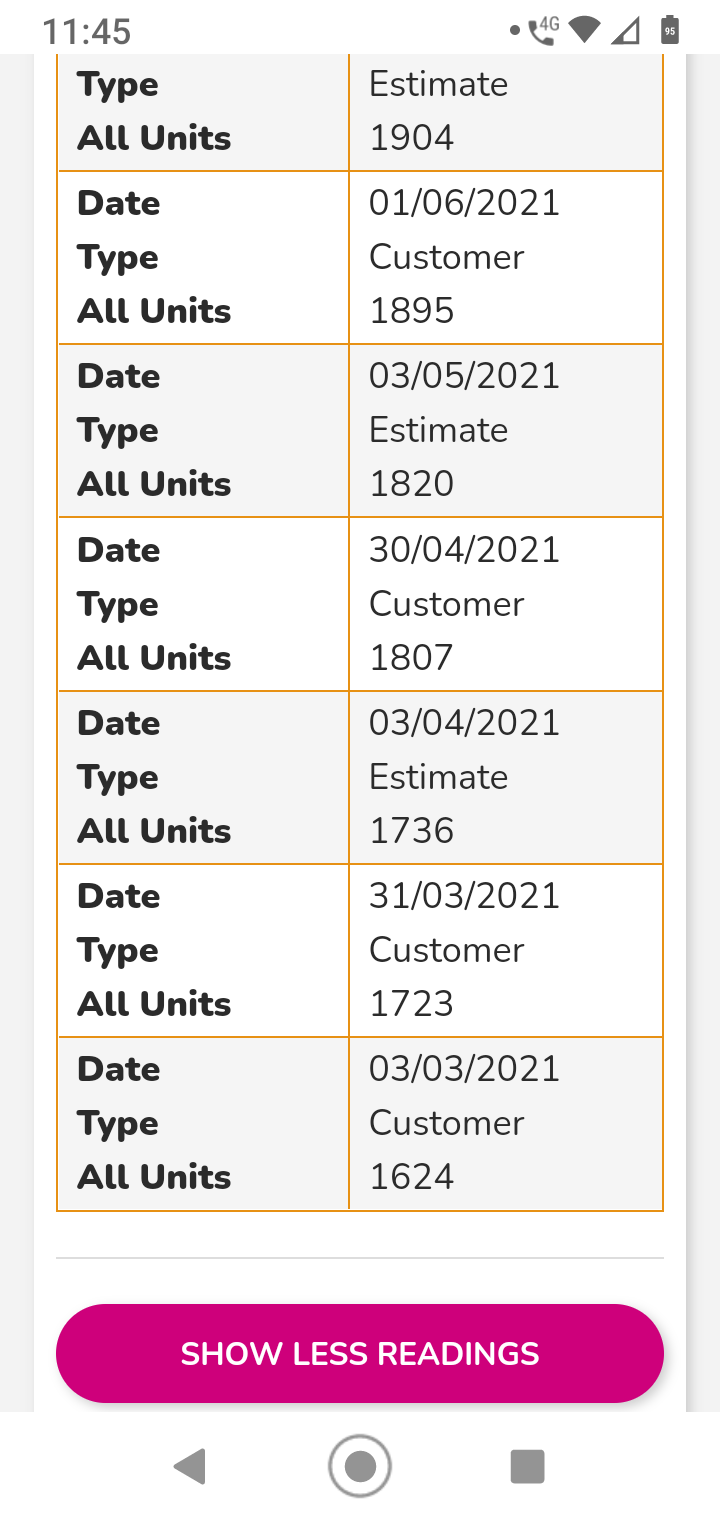Screen dimensions: 720x1520
Task: Select the 03/04/2021 estimate date
Action: 464,723
